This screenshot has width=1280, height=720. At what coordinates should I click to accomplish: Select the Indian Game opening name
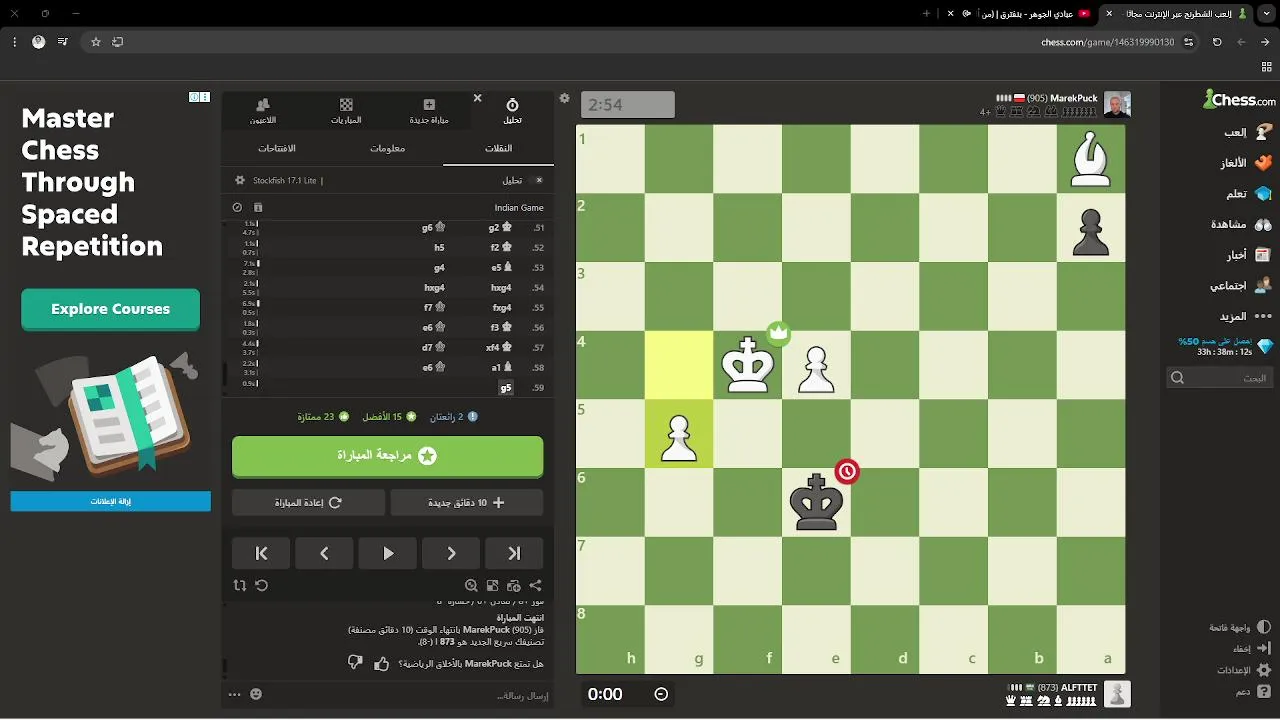coord(519,208)
